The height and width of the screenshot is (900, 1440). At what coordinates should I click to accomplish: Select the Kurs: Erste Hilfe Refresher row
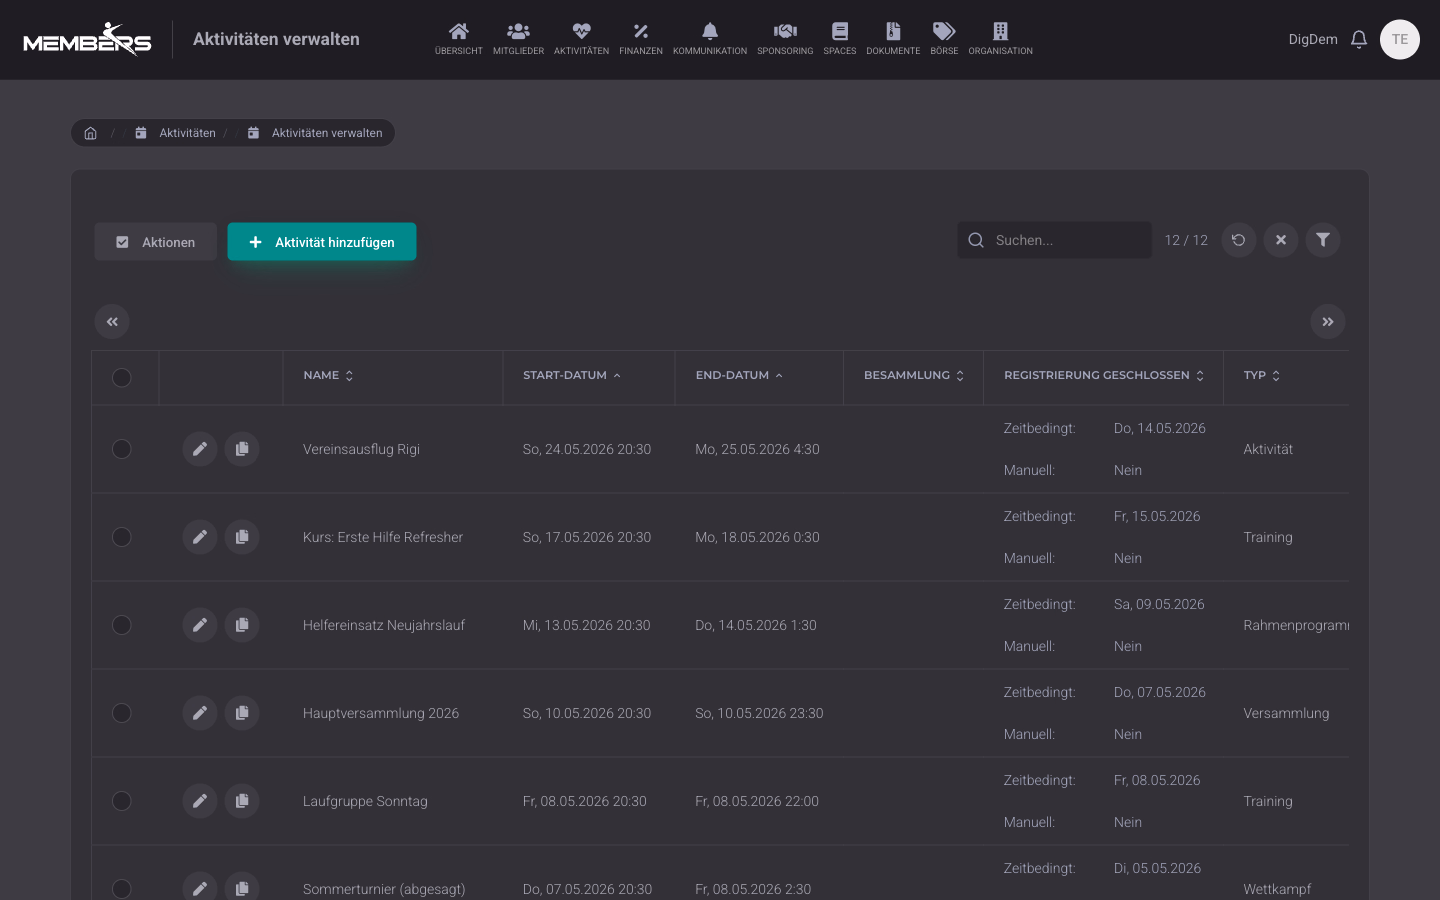[122, 537]
